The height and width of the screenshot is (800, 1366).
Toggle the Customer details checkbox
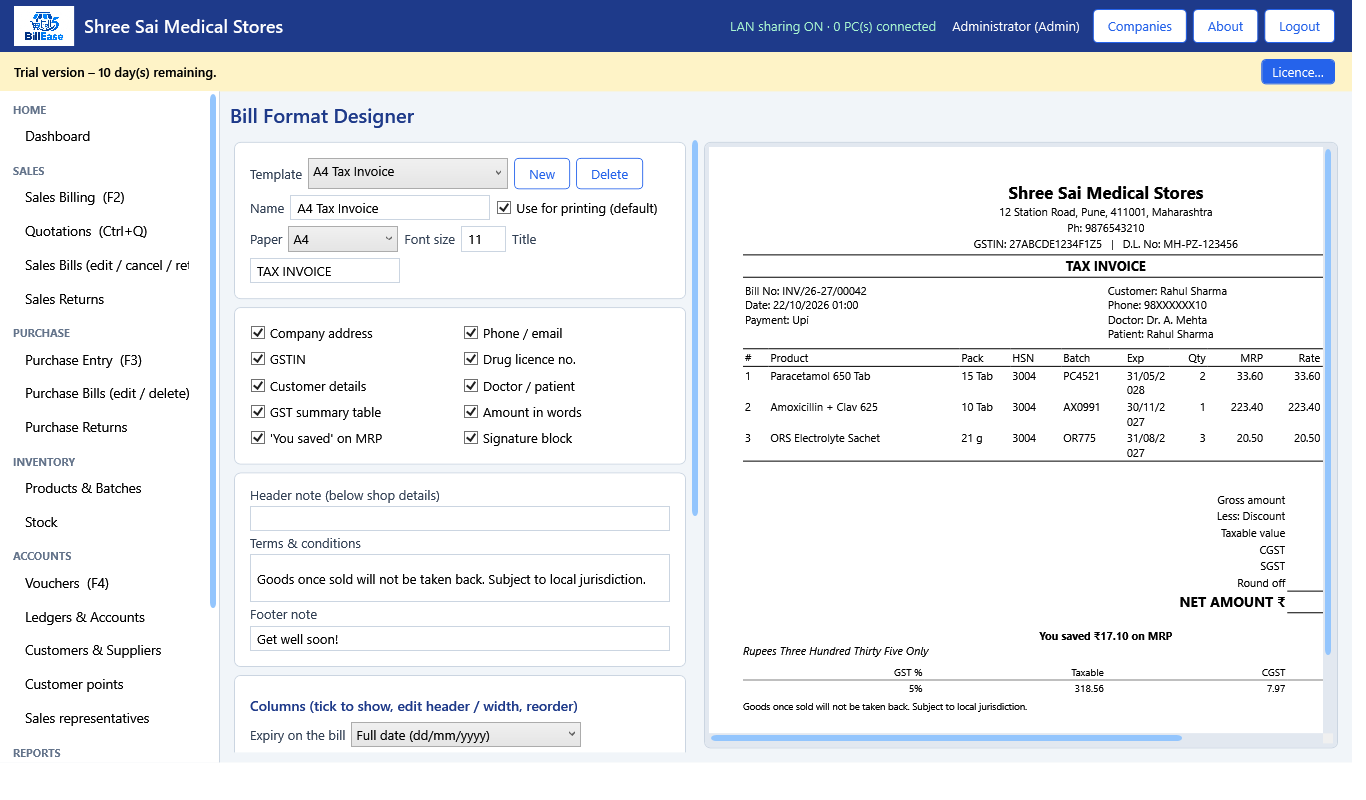click(258, 386)
